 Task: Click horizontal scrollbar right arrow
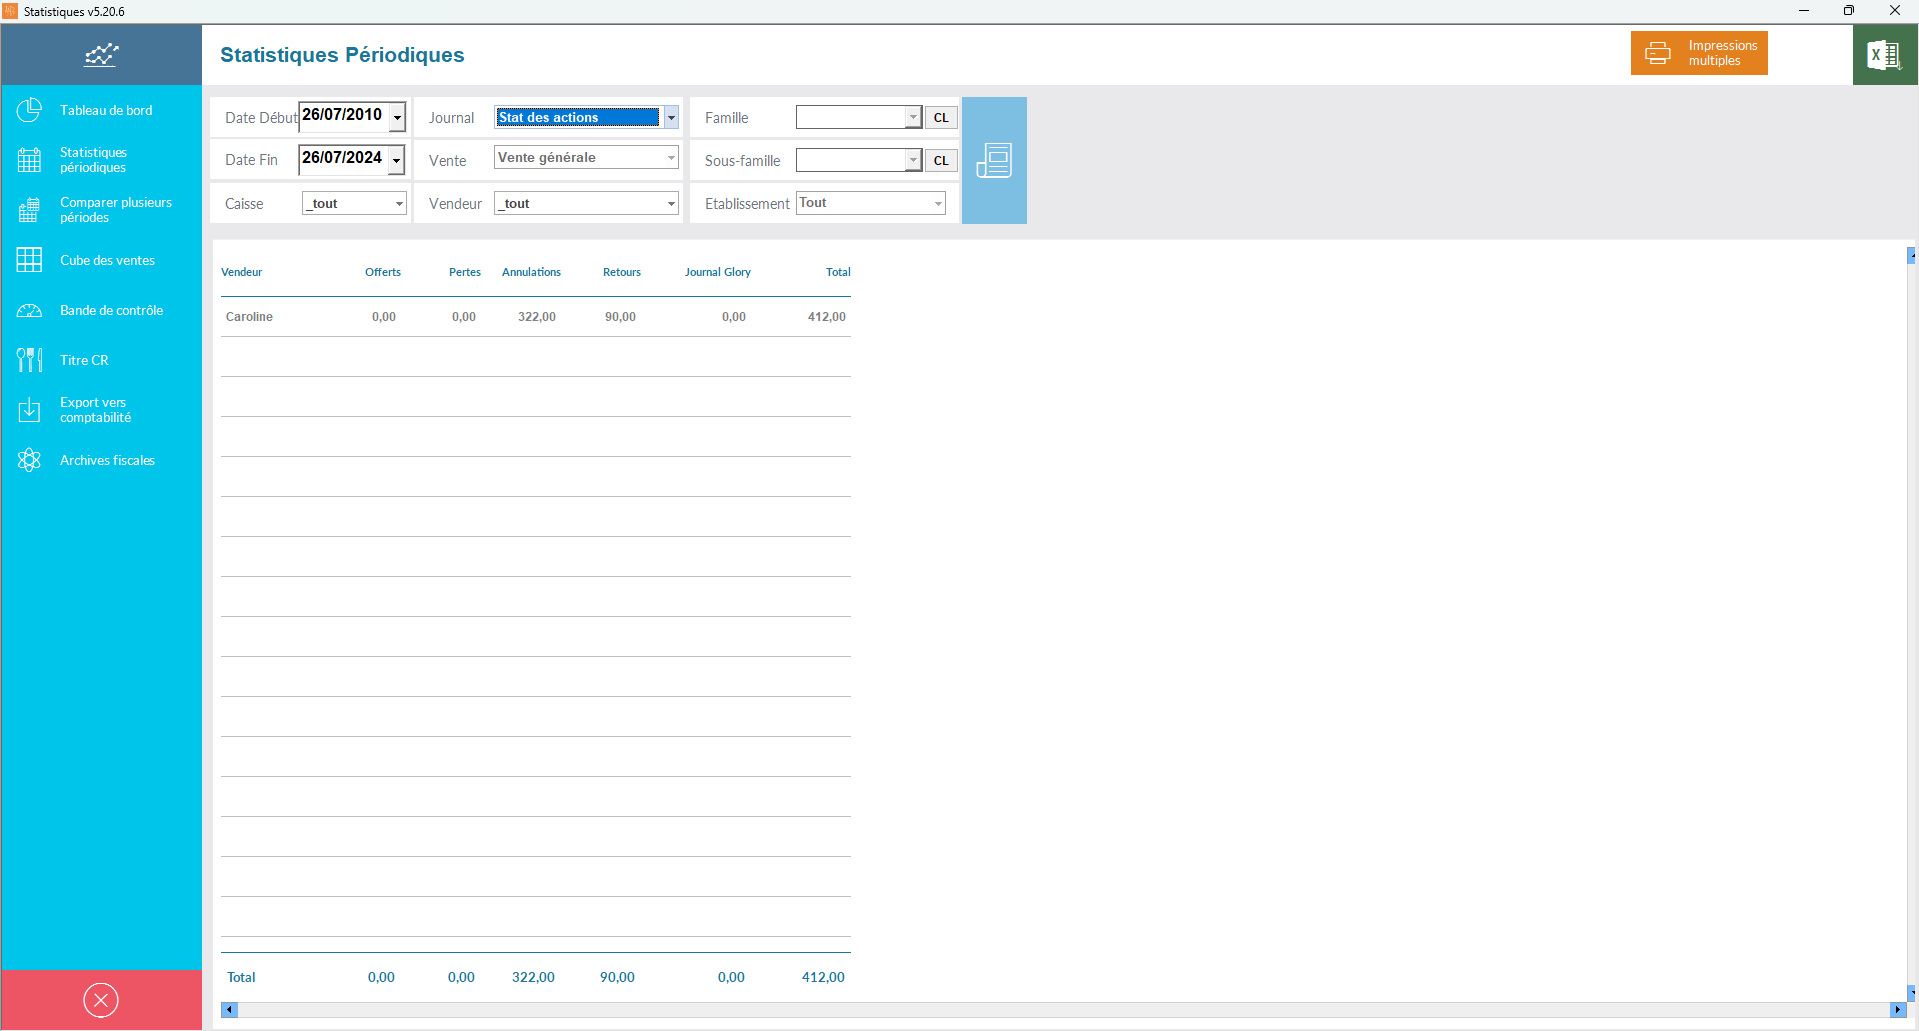point(1897,1010)
